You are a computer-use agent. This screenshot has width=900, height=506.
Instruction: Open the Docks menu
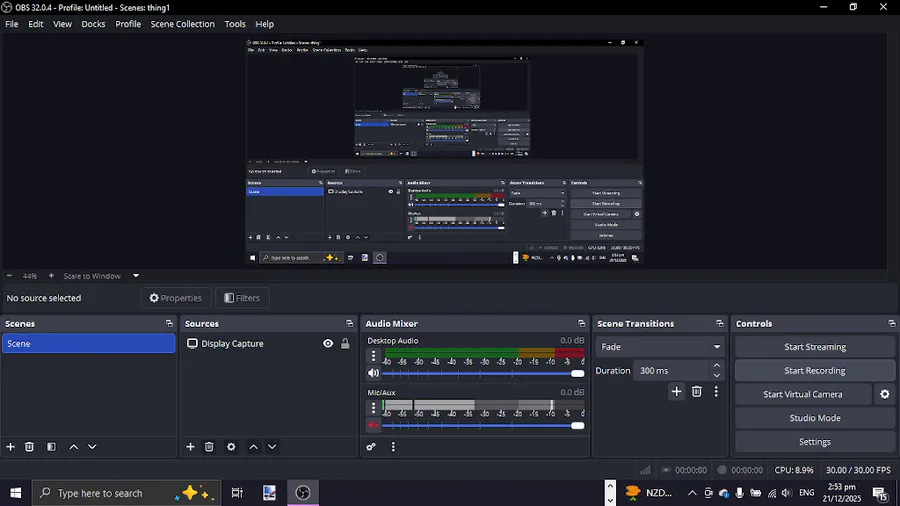(93, 24)
